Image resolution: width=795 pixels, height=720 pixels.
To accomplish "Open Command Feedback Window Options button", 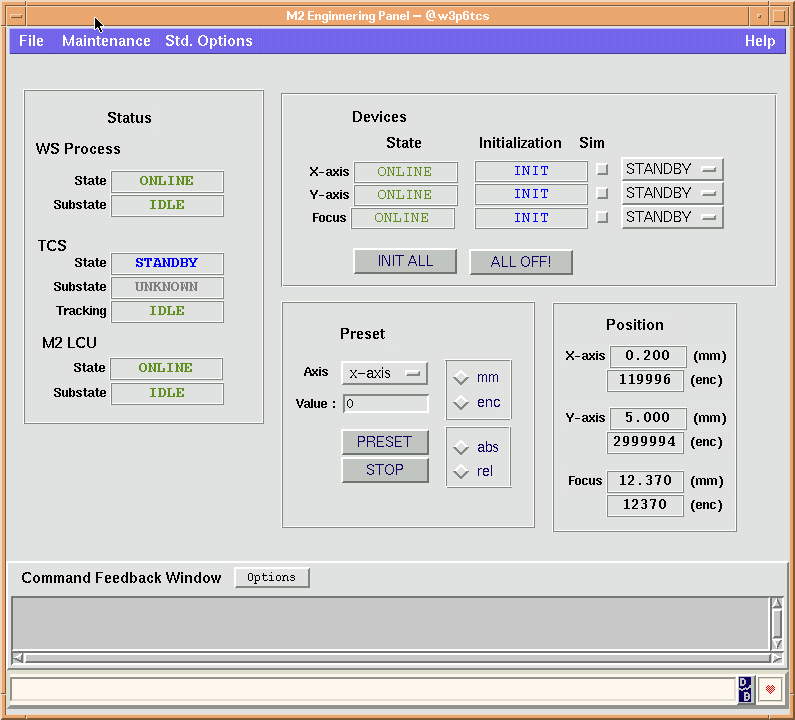I will point(272,578).
